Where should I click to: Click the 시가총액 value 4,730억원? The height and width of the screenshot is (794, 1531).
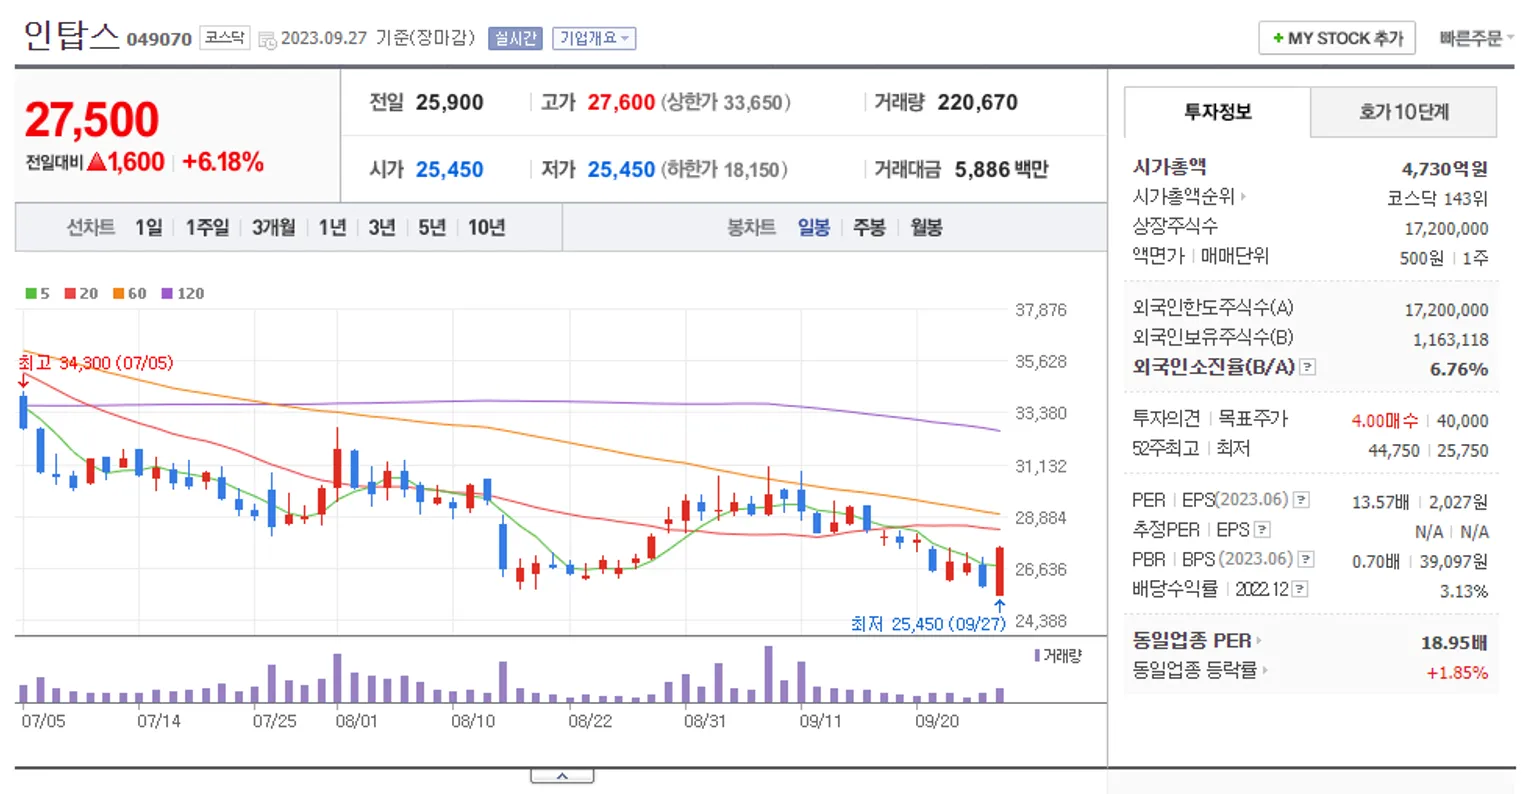[x=1444, y=169]
